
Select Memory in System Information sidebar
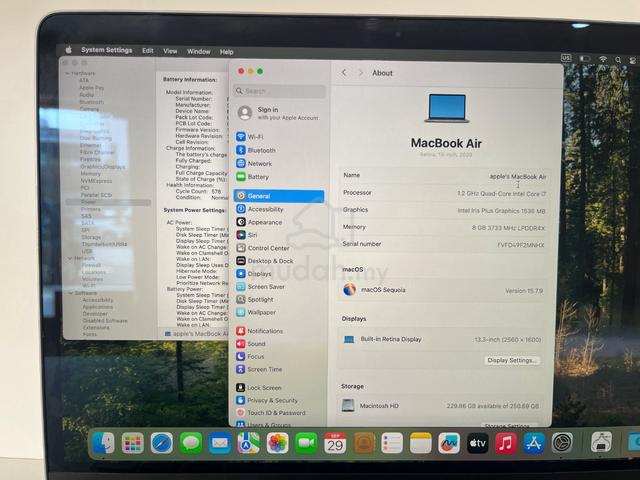[x=91, y=173]
